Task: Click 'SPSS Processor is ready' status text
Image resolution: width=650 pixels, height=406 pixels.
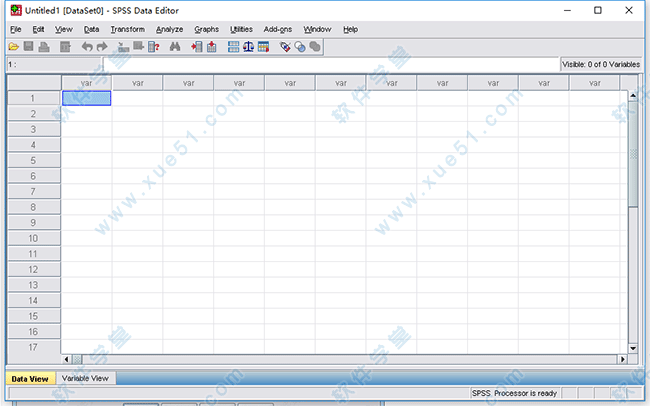Action: pyautogui.click(x=514, y=393)
